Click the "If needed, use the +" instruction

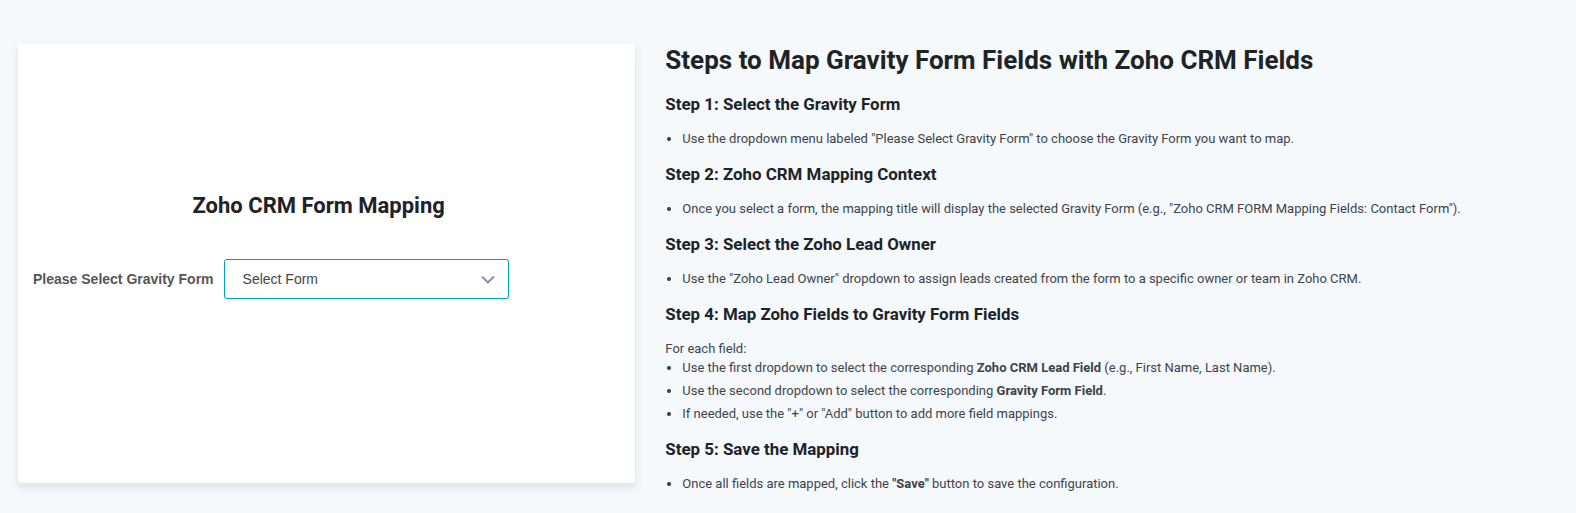click(x=869, y=414)
